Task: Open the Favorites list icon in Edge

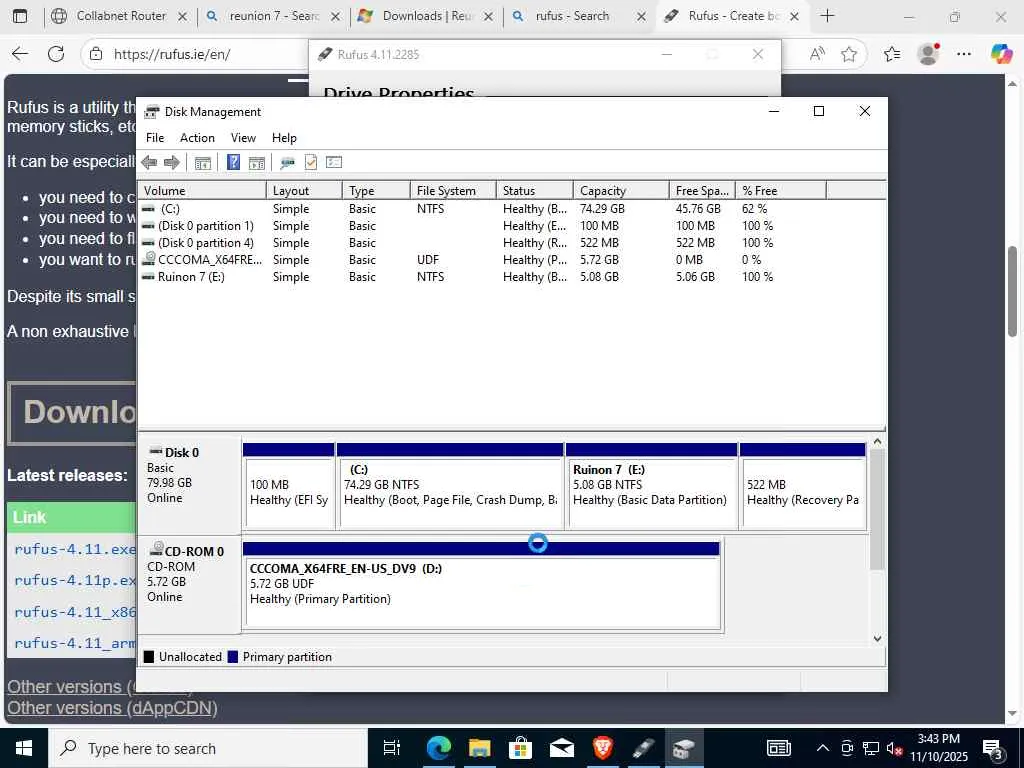Action: 892,54
